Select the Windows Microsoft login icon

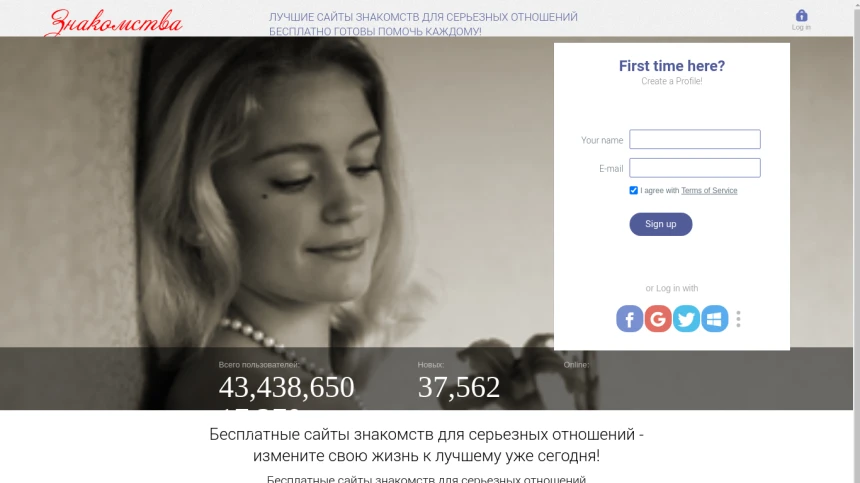click(x=715, y=319)
